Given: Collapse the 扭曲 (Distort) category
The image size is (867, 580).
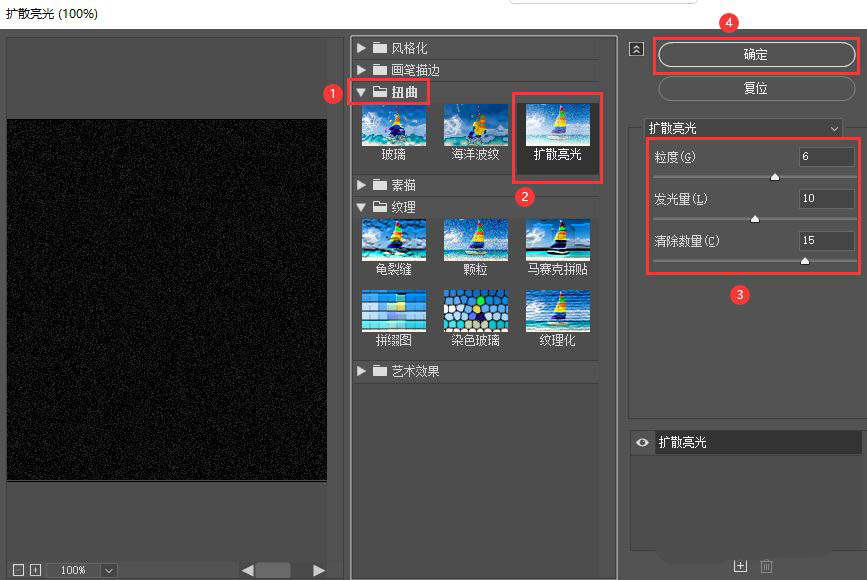Looking at the screenshot, I should [x=361, y=91].
